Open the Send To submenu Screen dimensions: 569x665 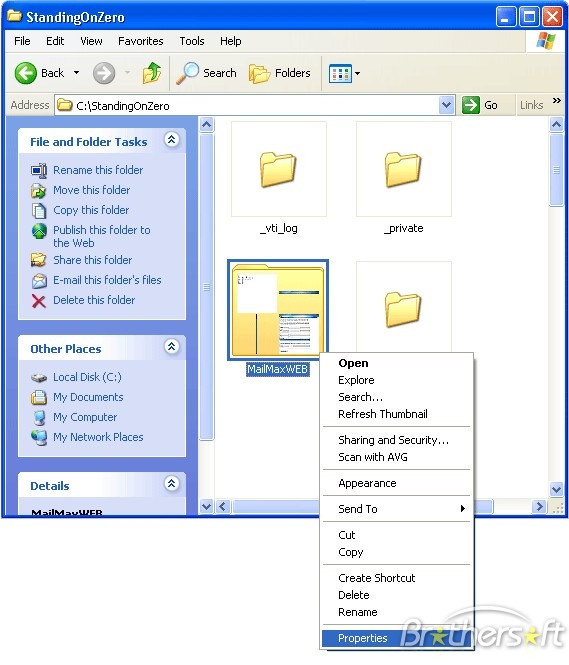coord(396,509)
